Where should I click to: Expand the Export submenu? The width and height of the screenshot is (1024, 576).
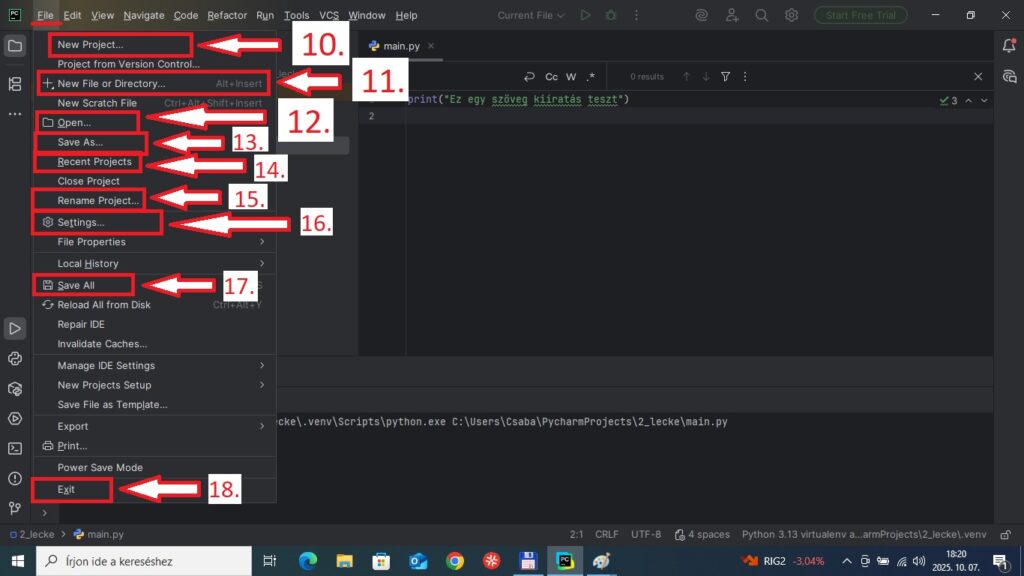click(150, 426)
